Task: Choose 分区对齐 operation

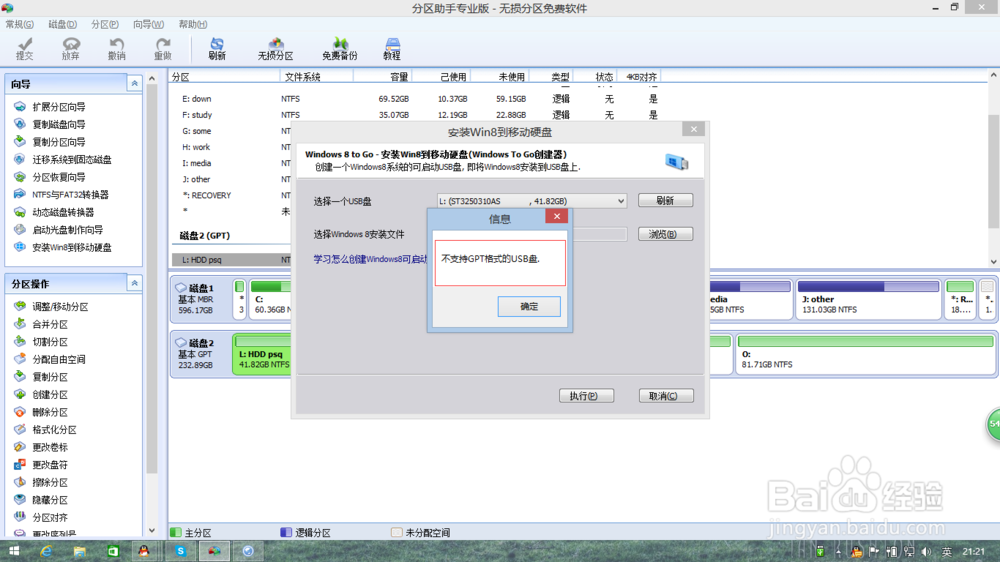Action: (x=50, y=517)
